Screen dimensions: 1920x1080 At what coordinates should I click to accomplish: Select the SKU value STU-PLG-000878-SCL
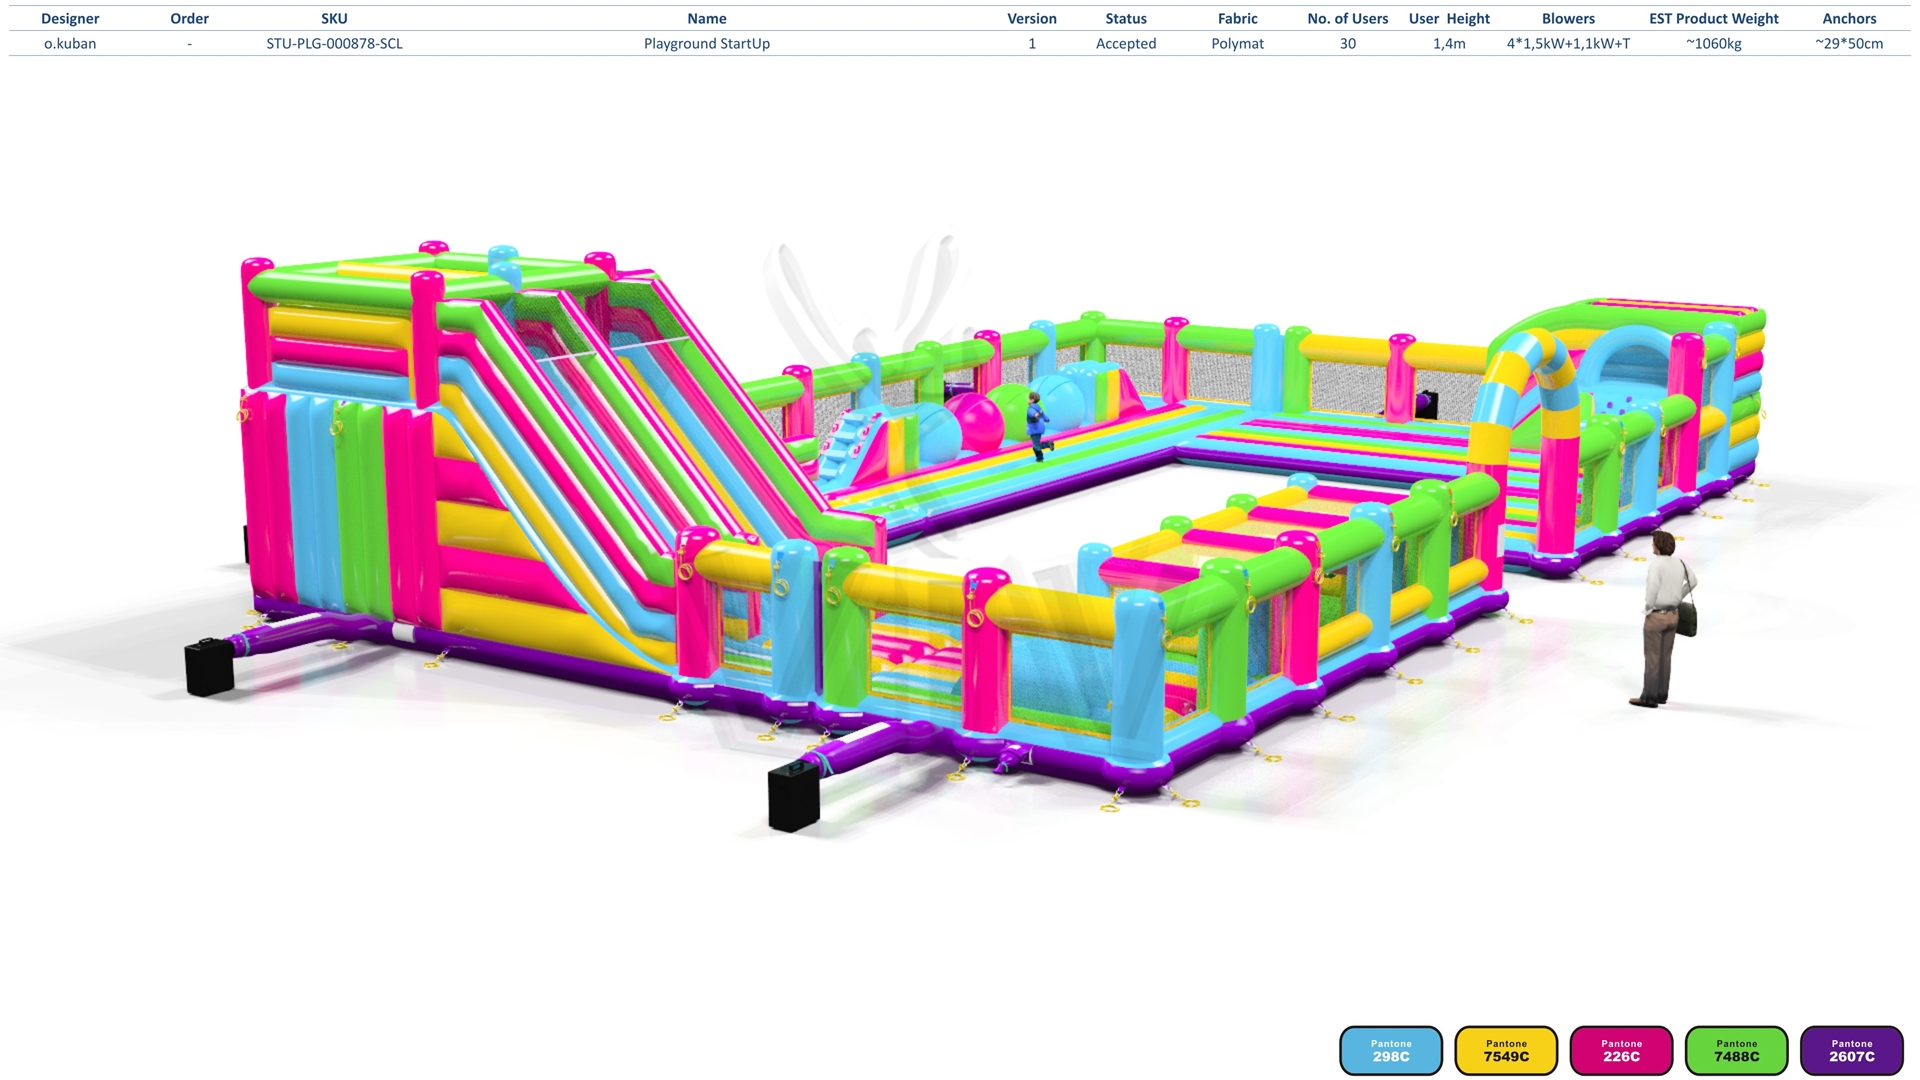(334, 44)
